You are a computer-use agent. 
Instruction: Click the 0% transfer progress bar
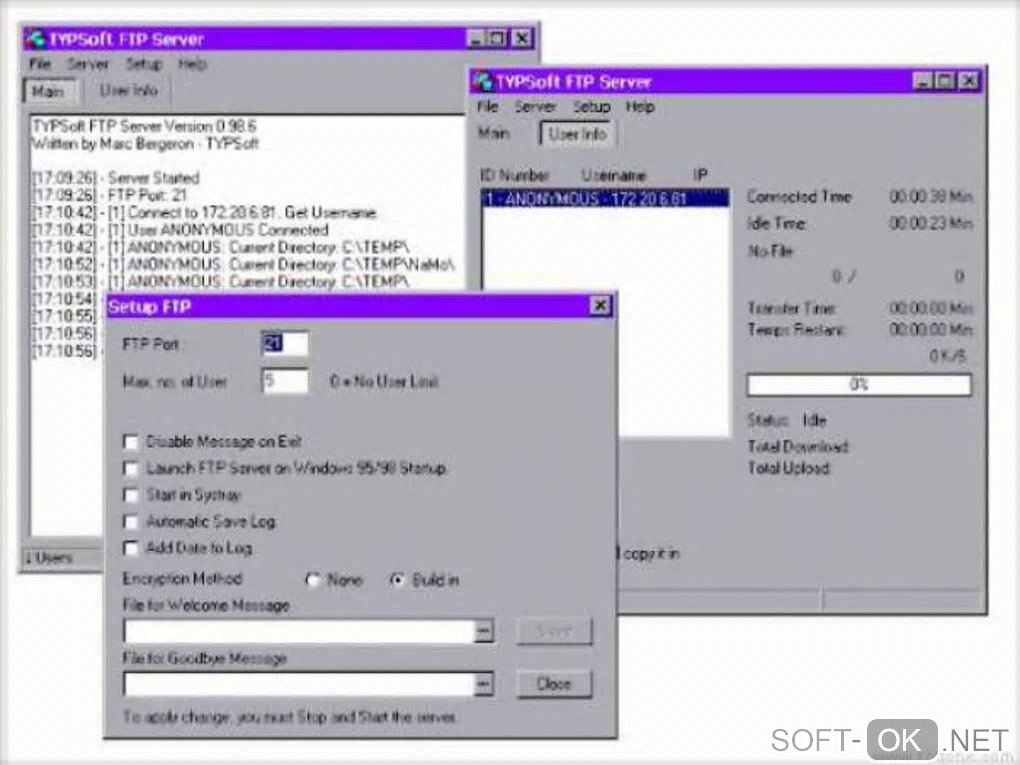point(859,384)
